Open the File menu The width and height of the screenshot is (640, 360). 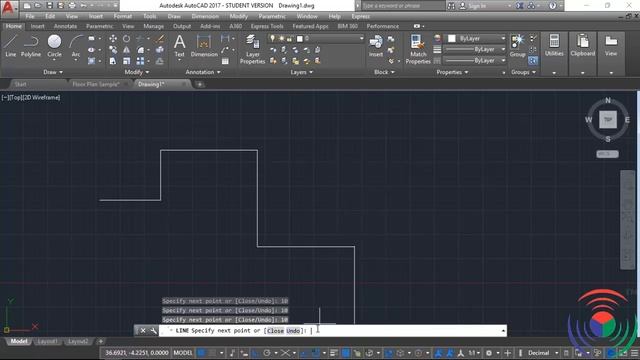(30, 16)
